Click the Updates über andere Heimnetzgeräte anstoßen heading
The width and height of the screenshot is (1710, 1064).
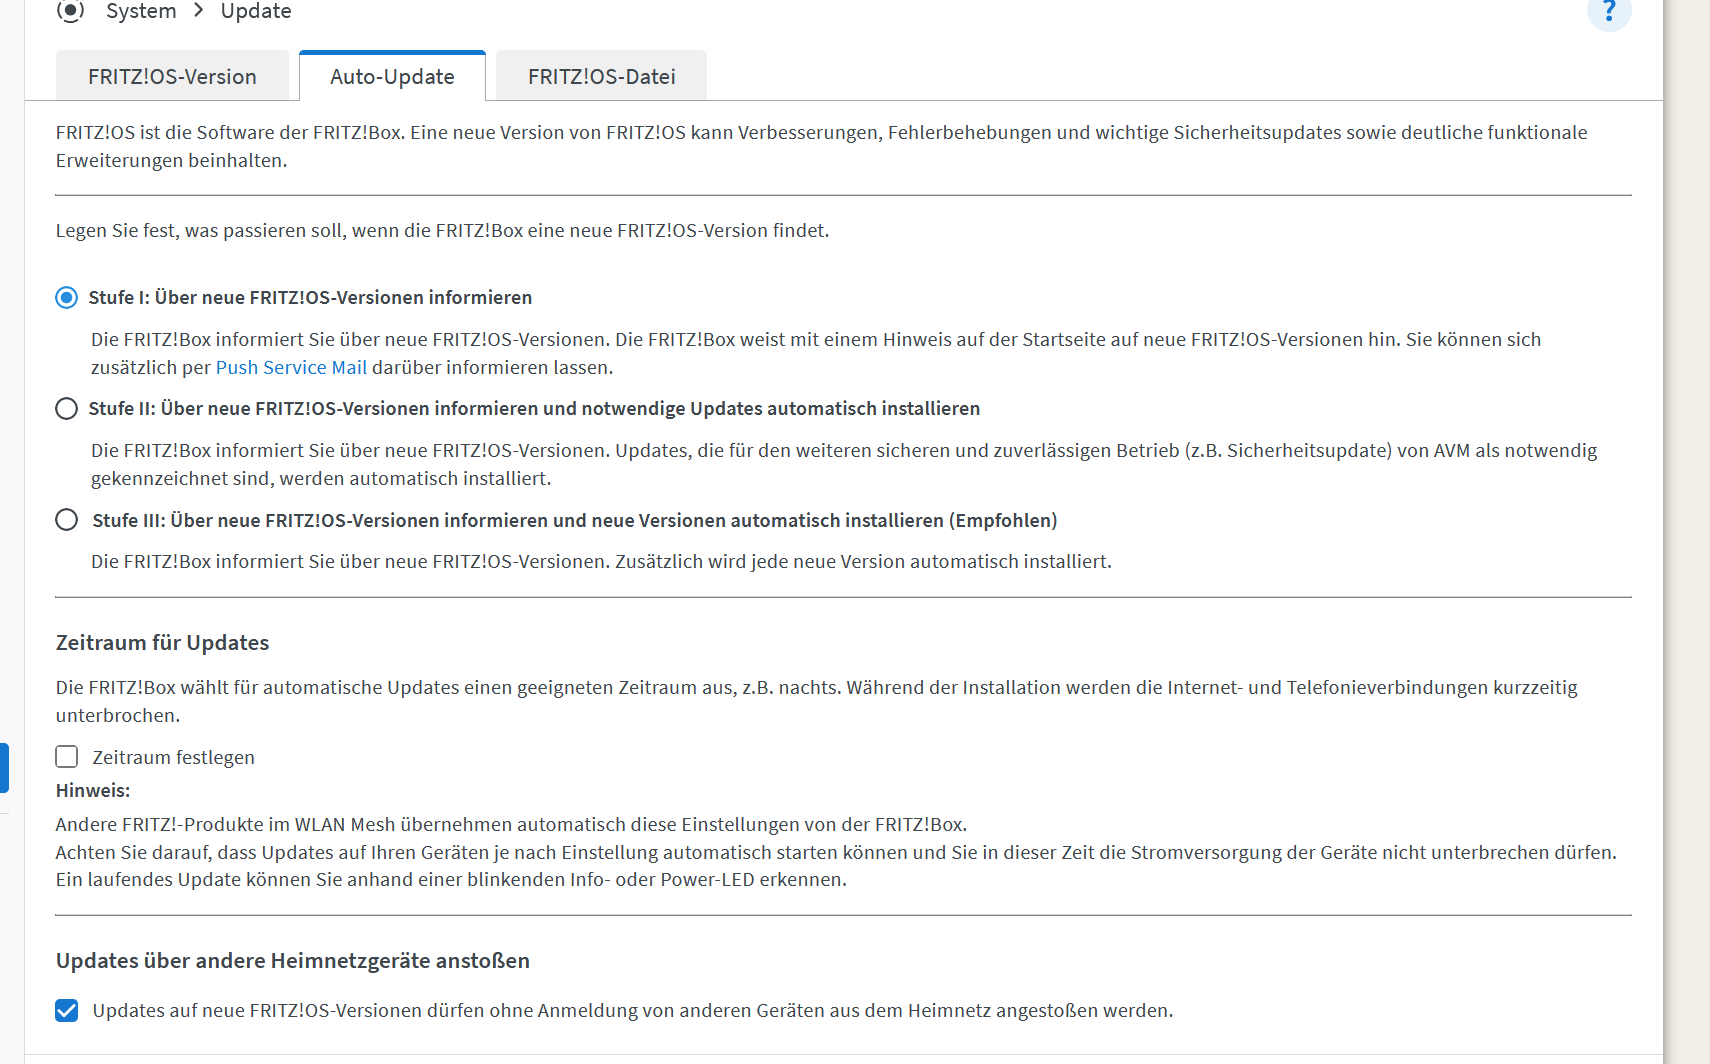(x=293, y=960)
